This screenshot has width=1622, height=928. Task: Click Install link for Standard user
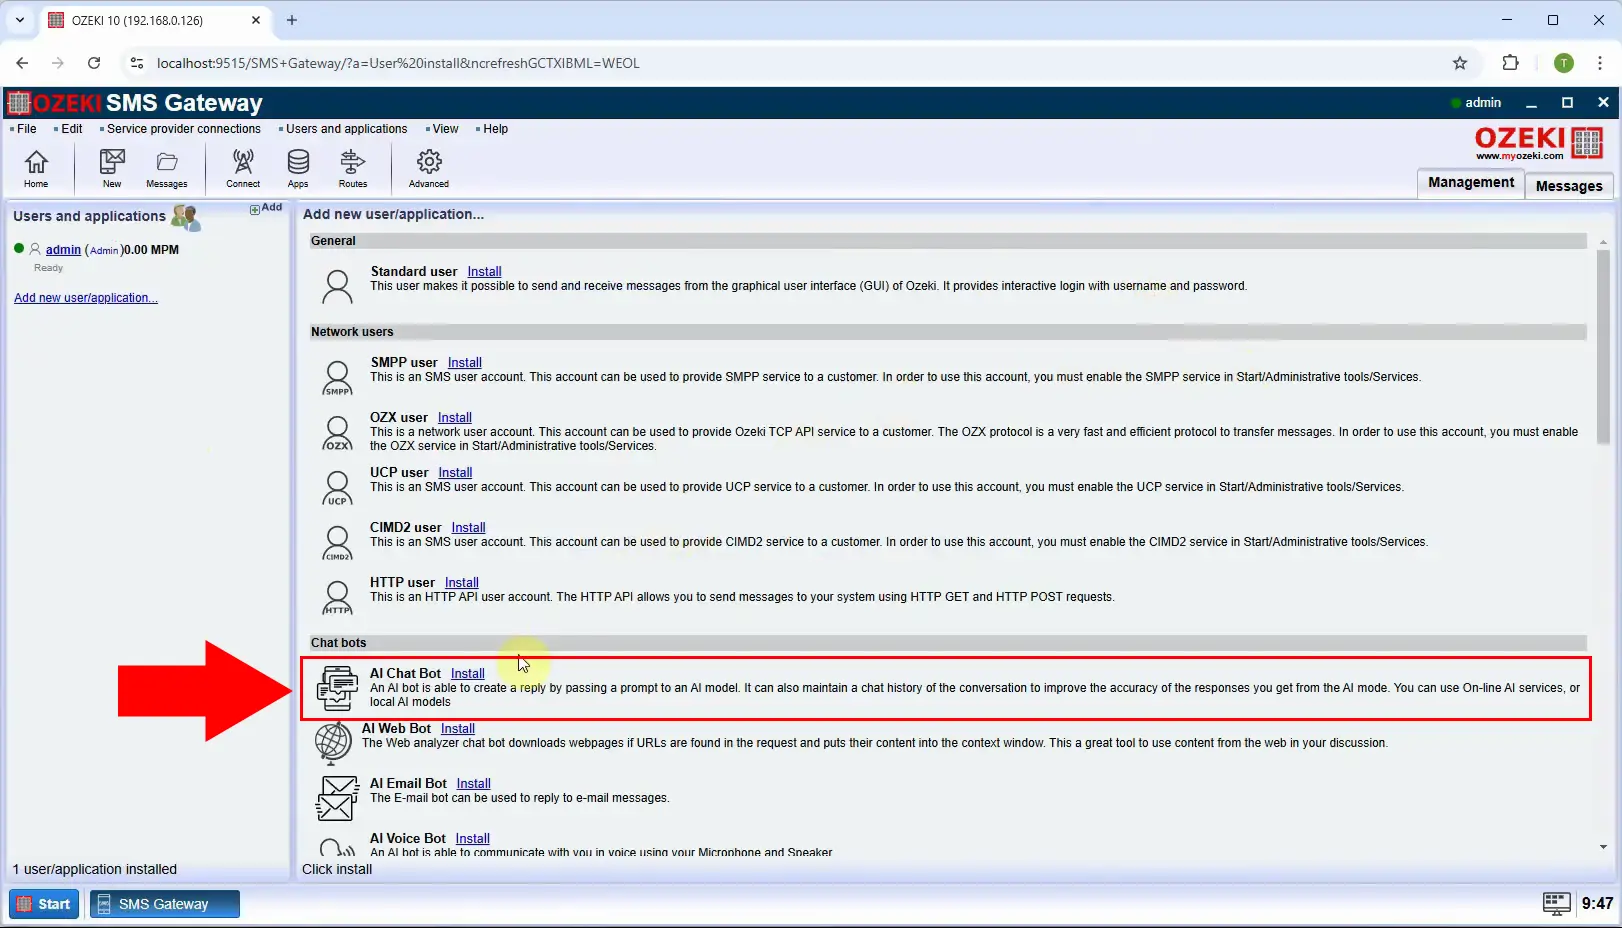point(484,272)
